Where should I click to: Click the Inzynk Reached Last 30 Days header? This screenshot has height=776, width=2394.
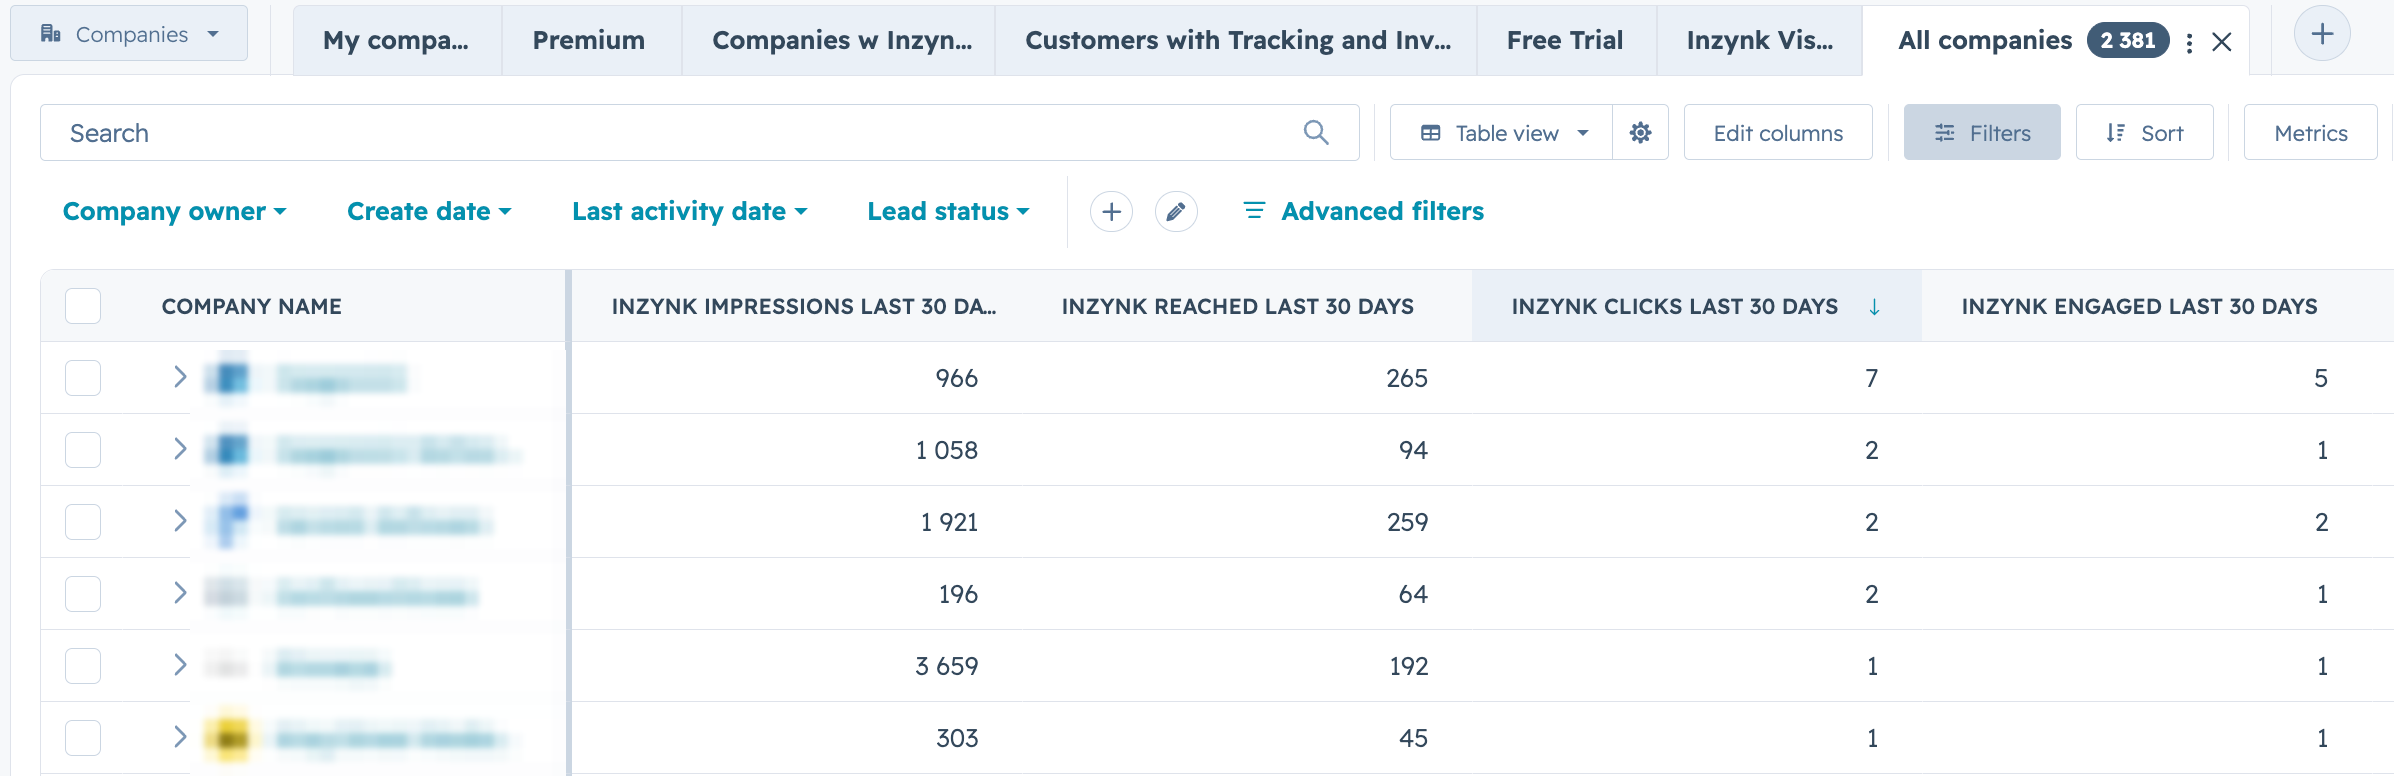1237,306
